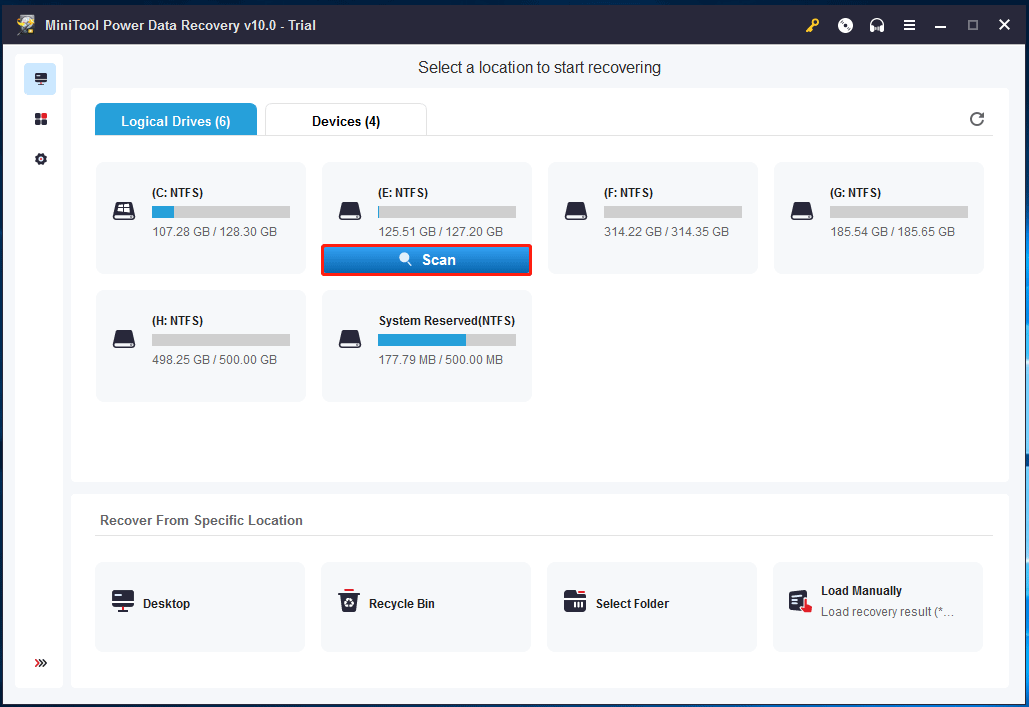Image resolution: width=1029 pixels, height=707 pixels.
Task: Click the Select Folder icon
Action: (575, 601)
